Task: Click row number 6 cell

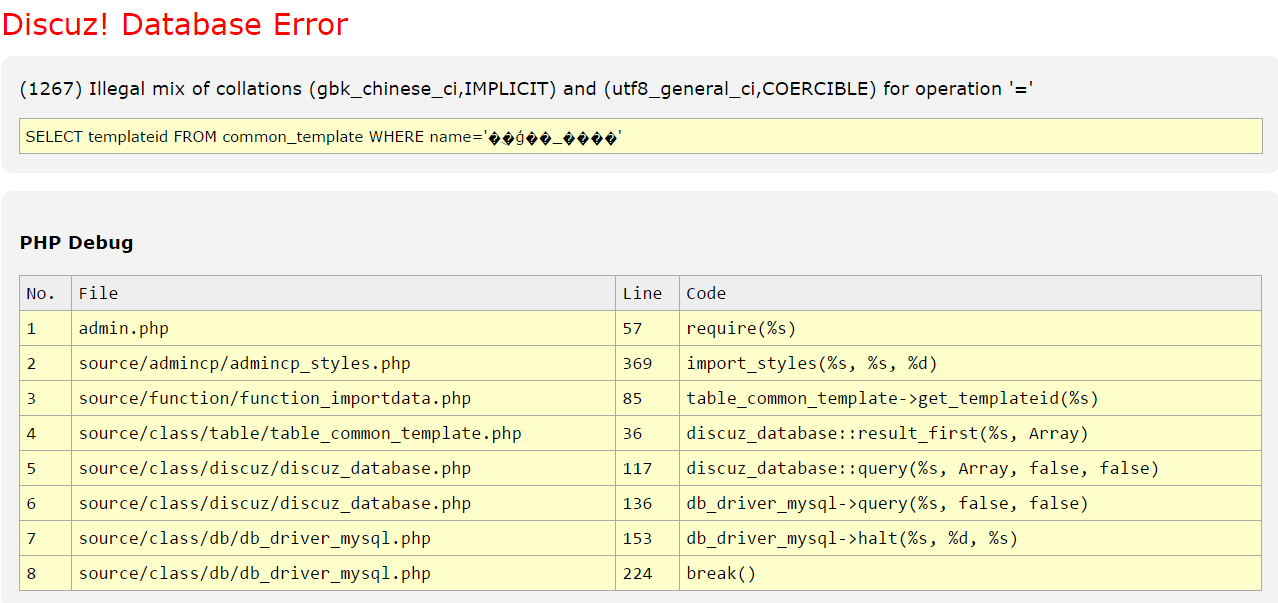Action: coord(46,503)
